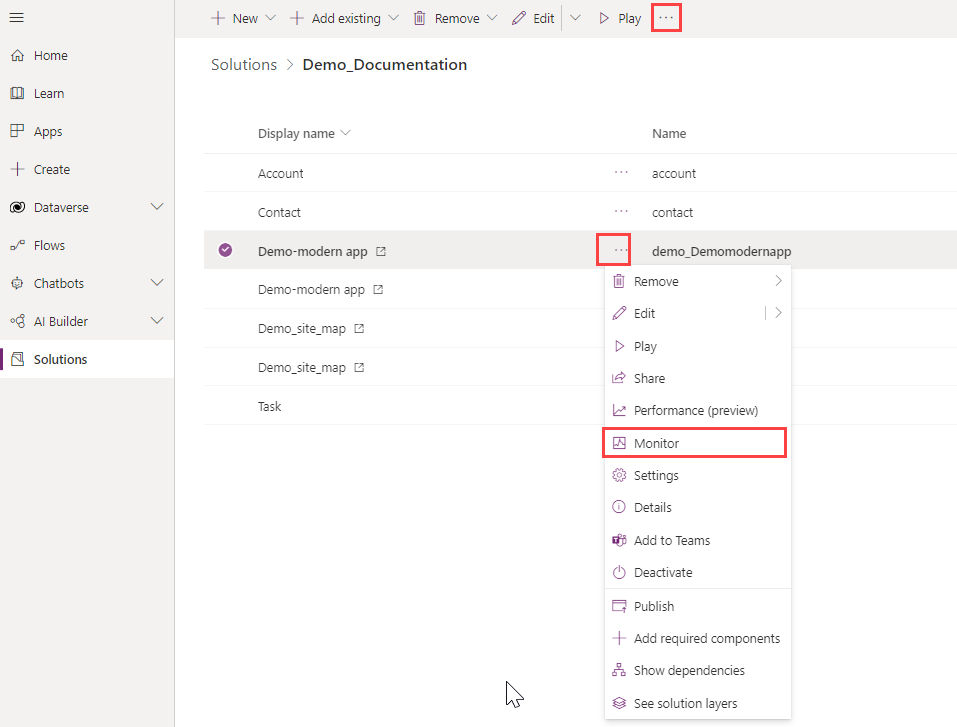Click the Name column header
The image size is (957, 727).
tap(669, 133)
